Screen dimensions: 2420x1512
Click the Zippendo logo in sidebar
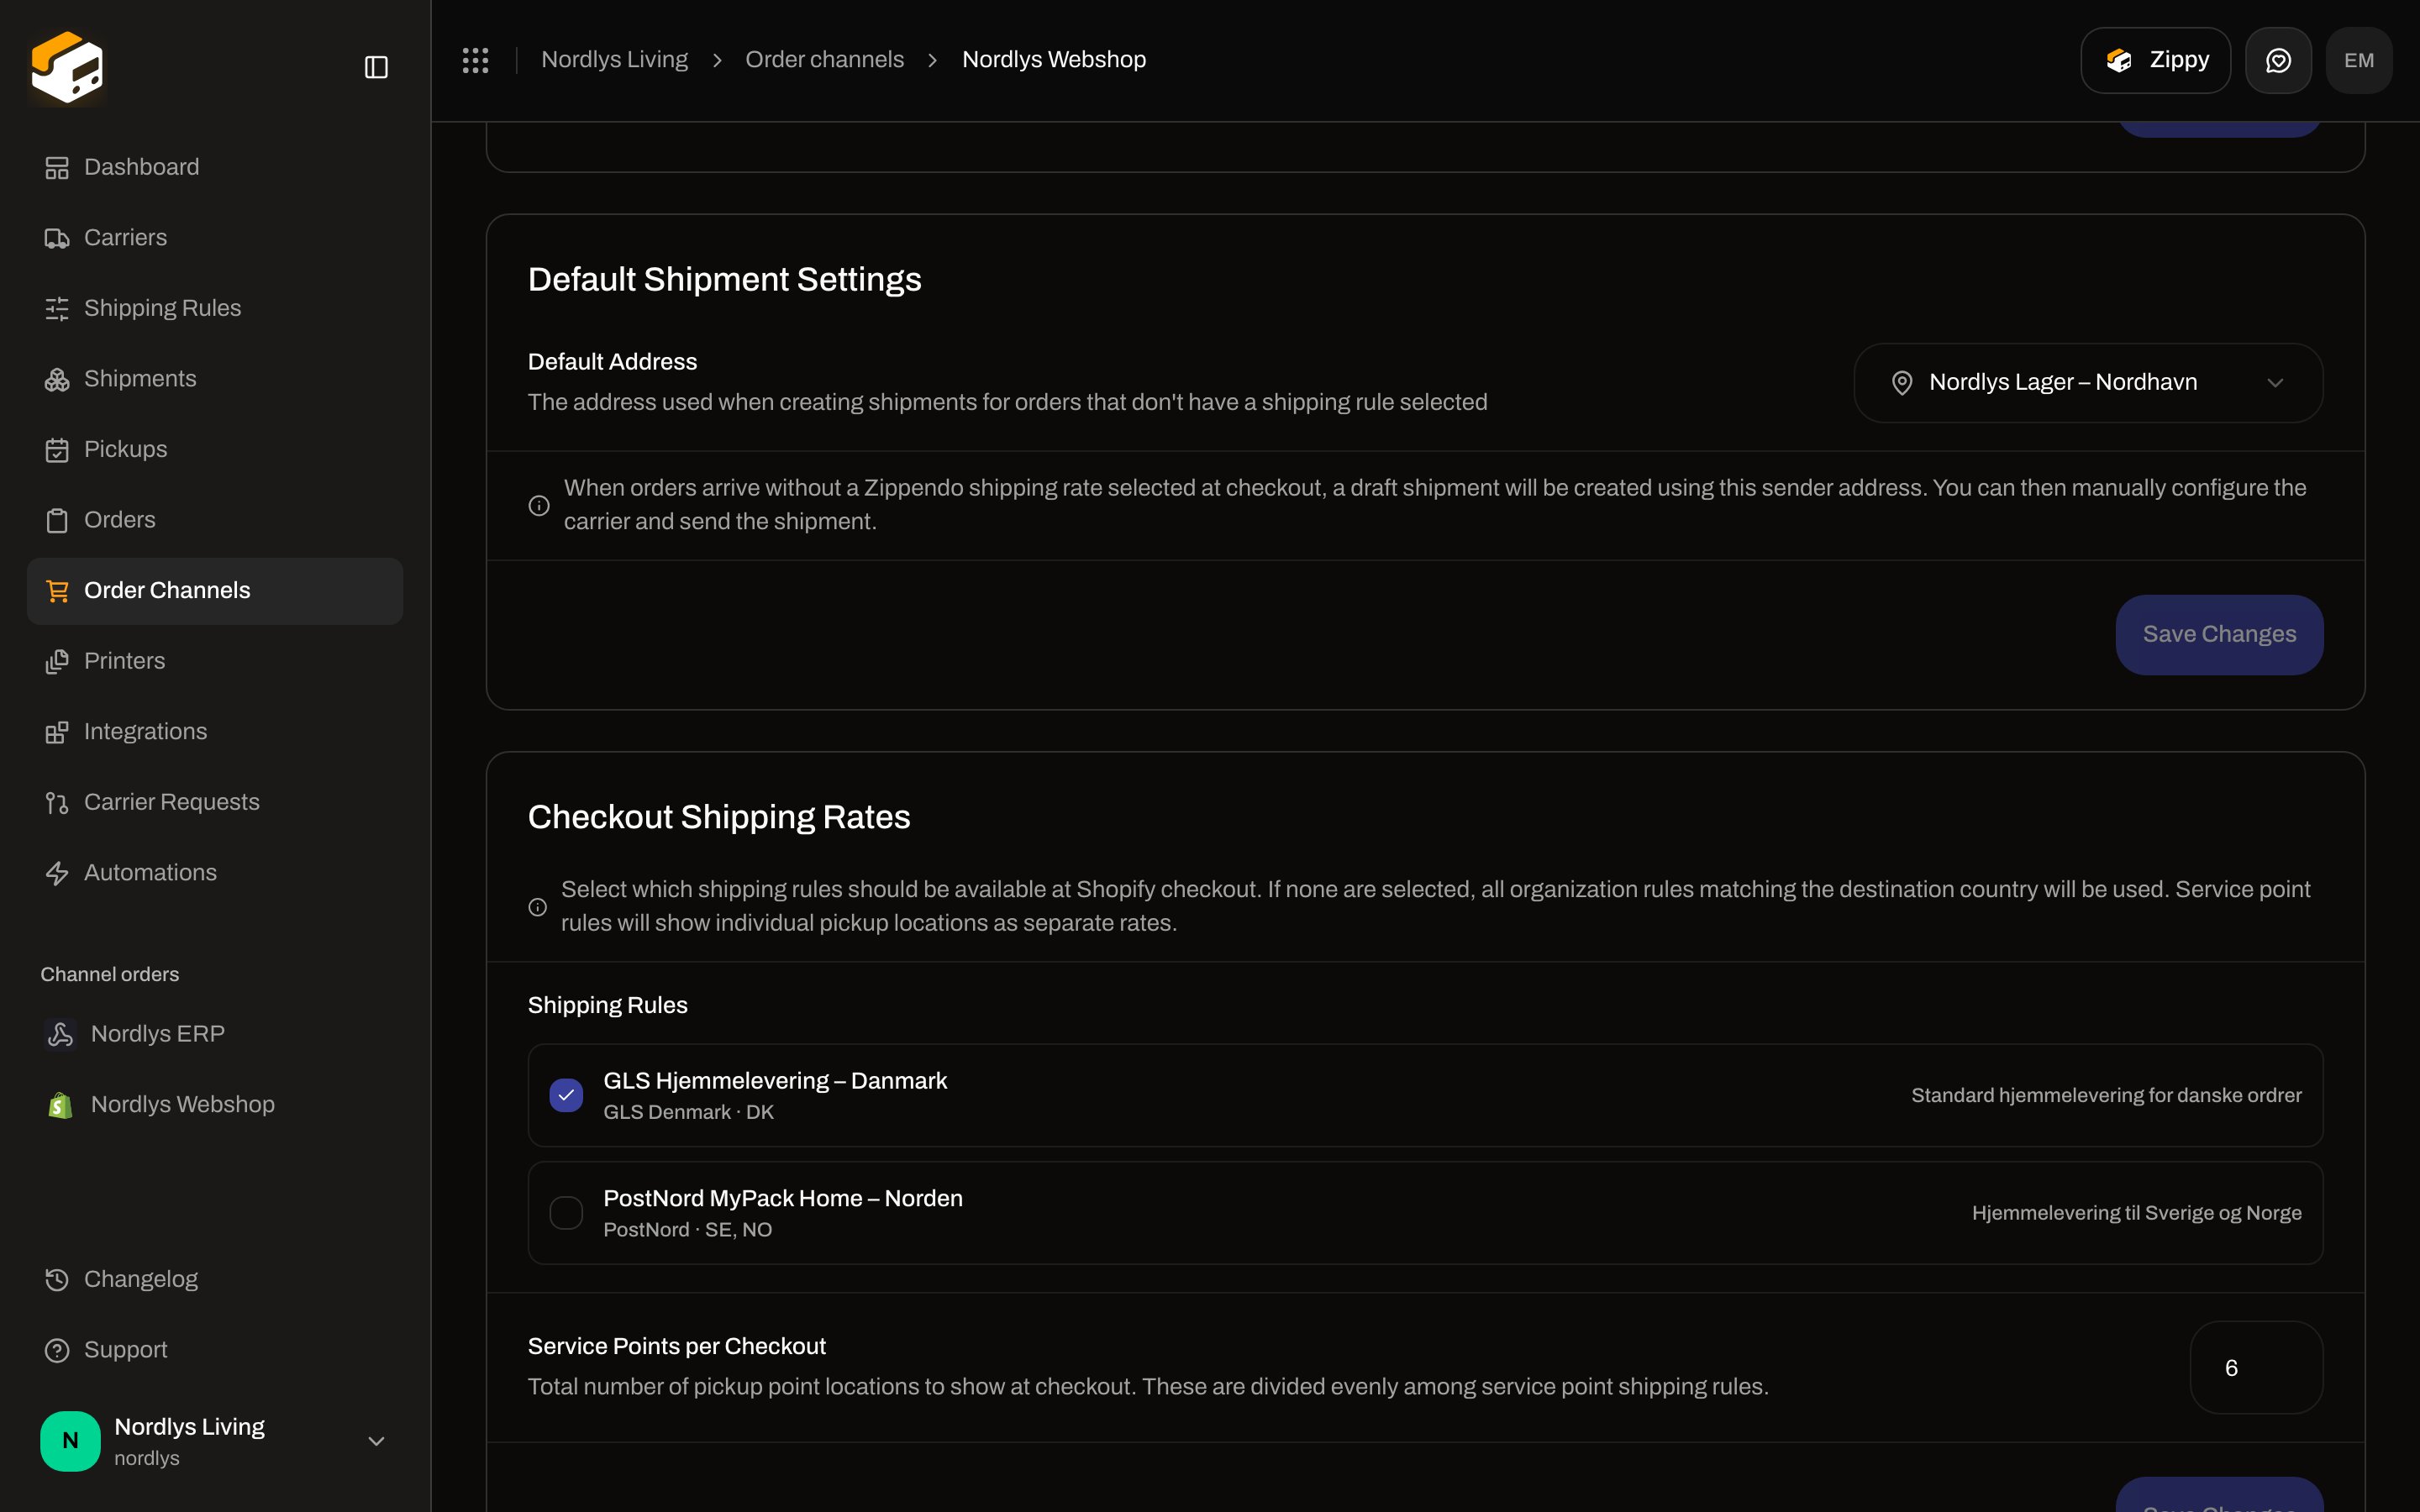coord(67,66)
